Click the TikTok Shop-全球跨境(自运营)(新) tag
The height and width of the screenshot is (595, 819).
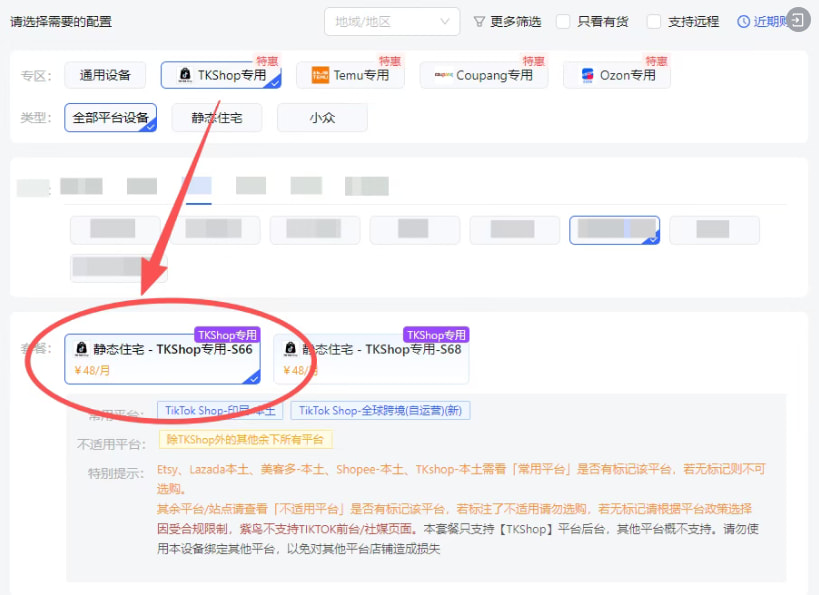tap(380, 411)
